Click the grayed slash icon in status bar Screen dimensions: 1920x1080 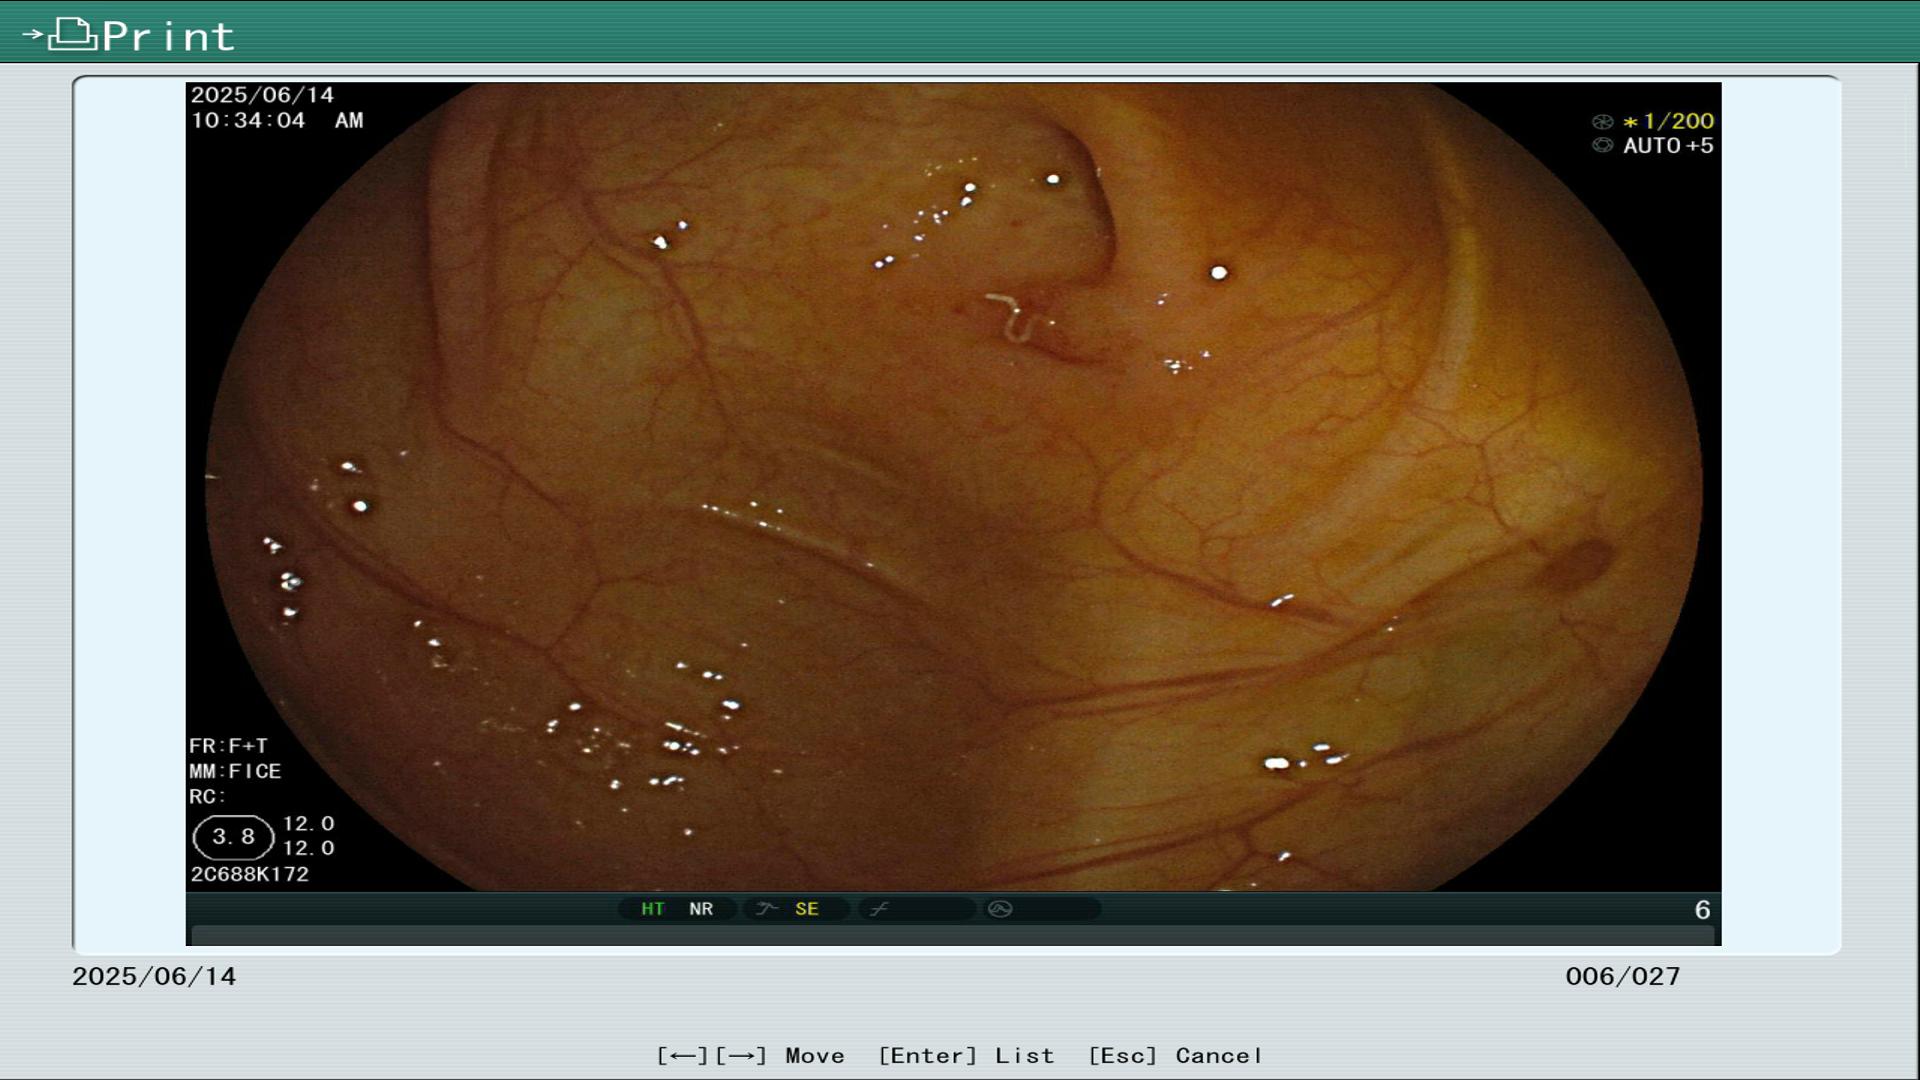coord(879,909)
